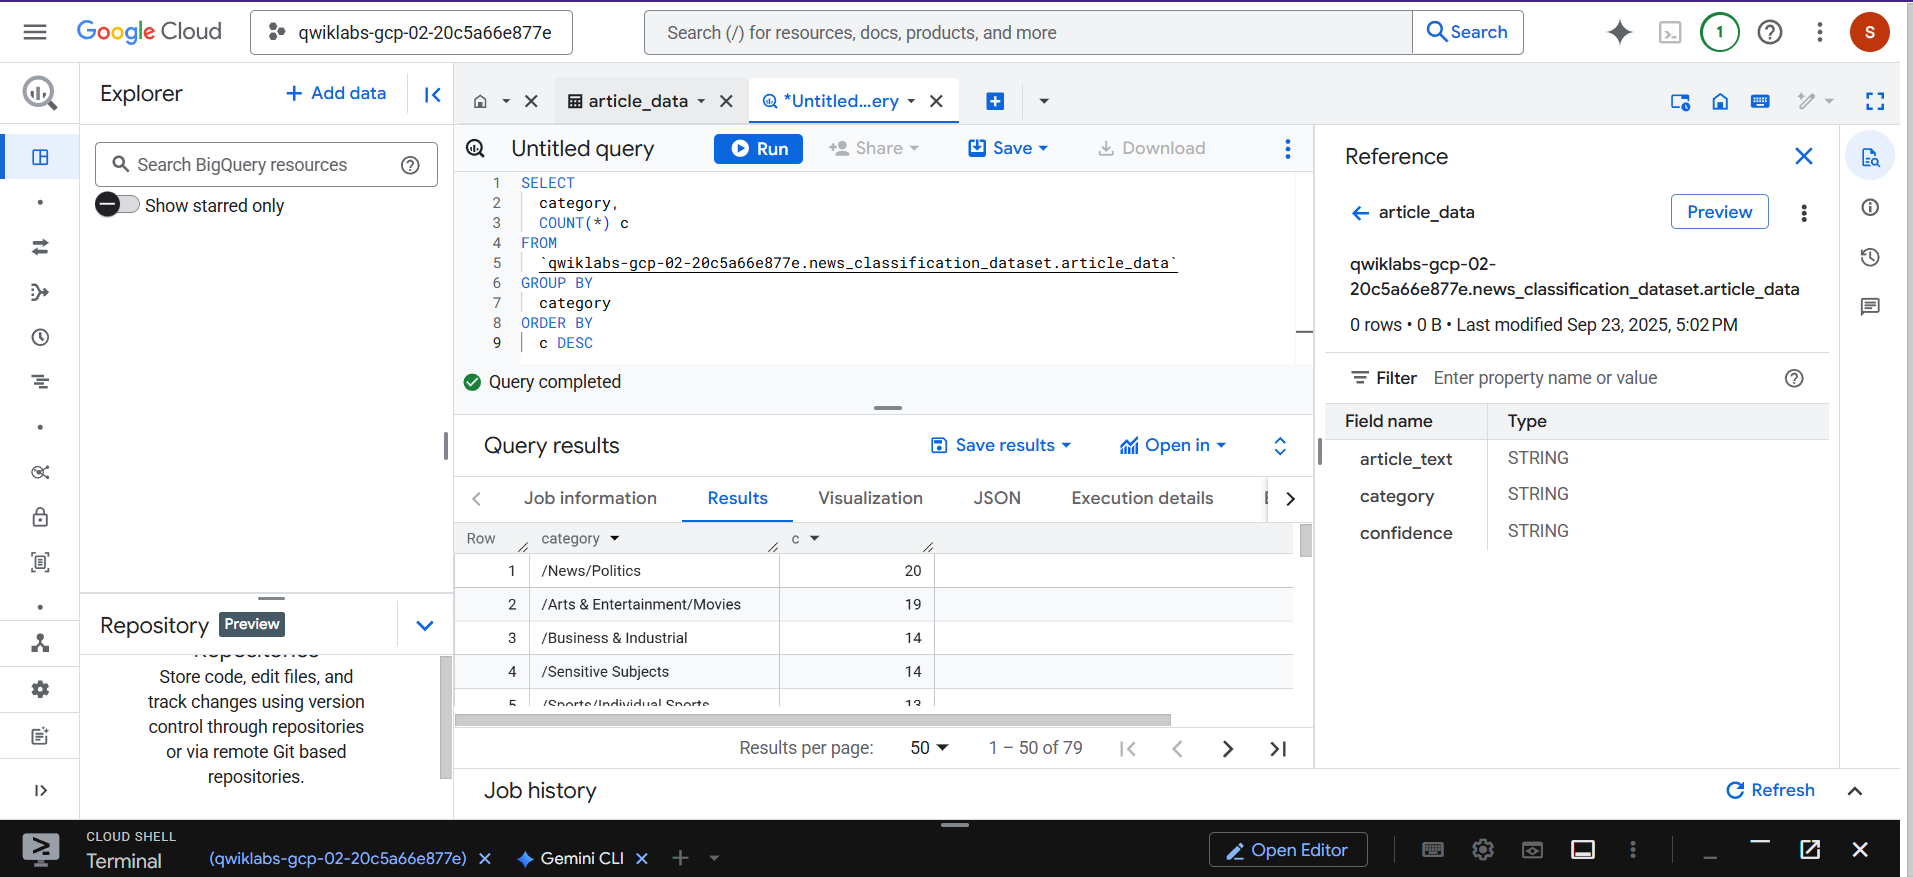Open the job history clock icon in the right rail
The height and width of the screenshot is (877, 1913).
[1870, 257]
